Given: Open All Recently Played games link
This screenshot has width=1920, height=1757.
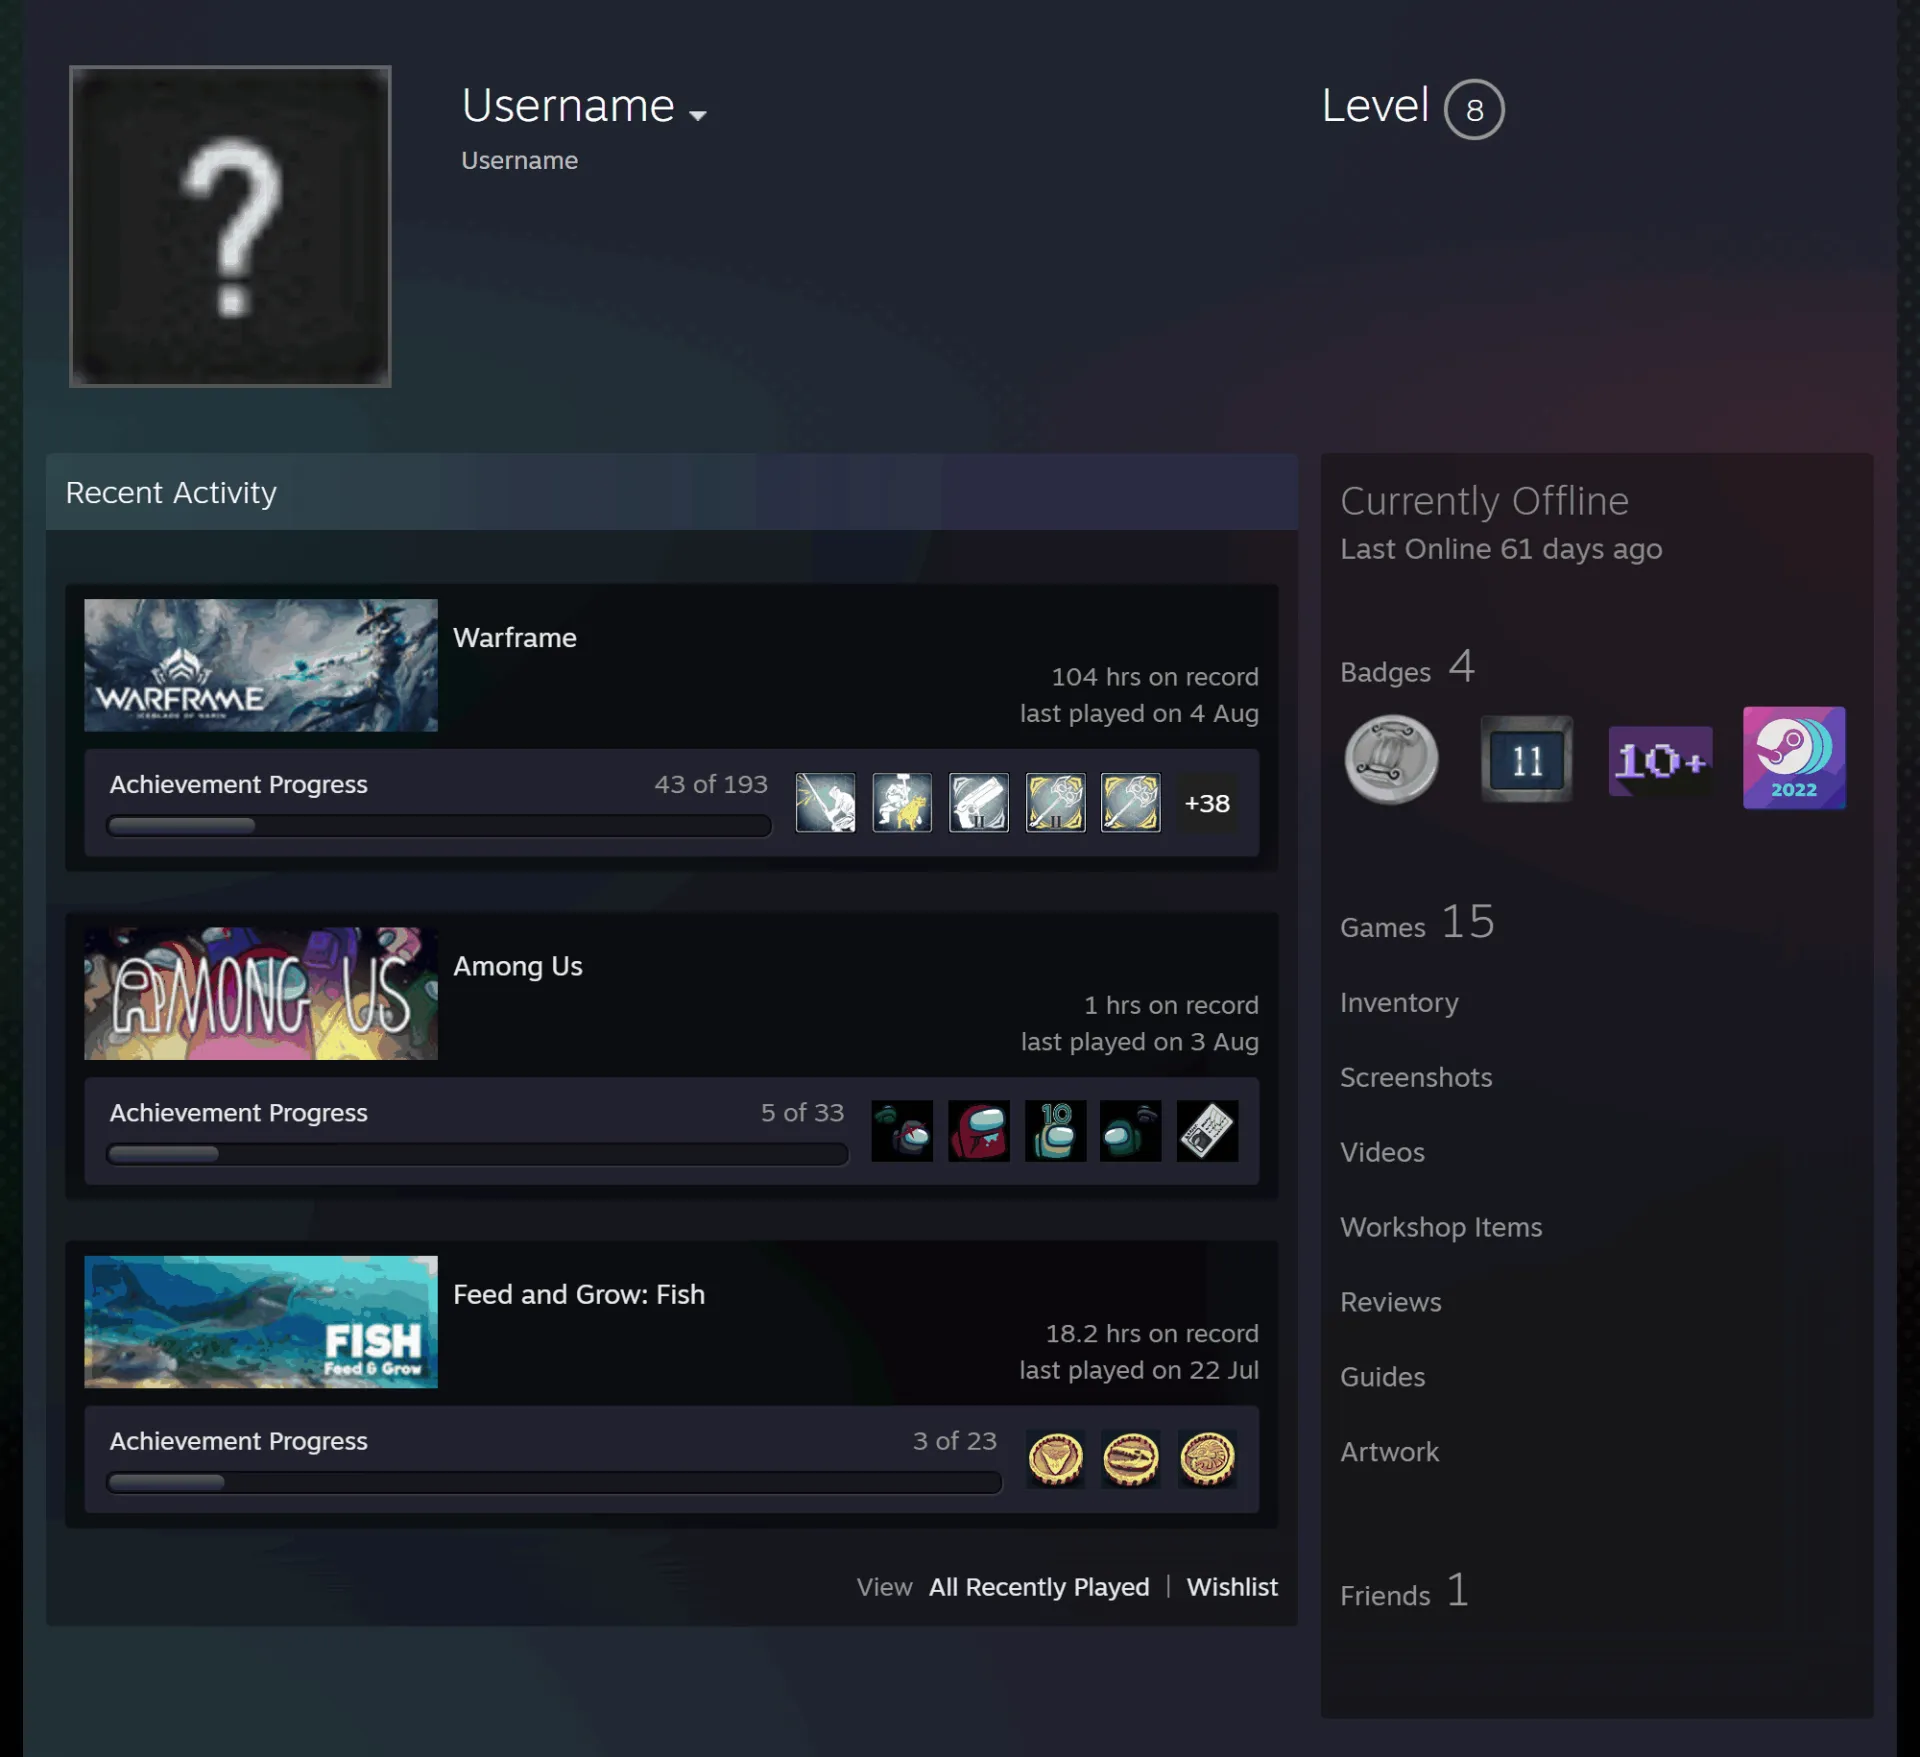Looking at the screenshot, I should (x=1039, y=1587).
